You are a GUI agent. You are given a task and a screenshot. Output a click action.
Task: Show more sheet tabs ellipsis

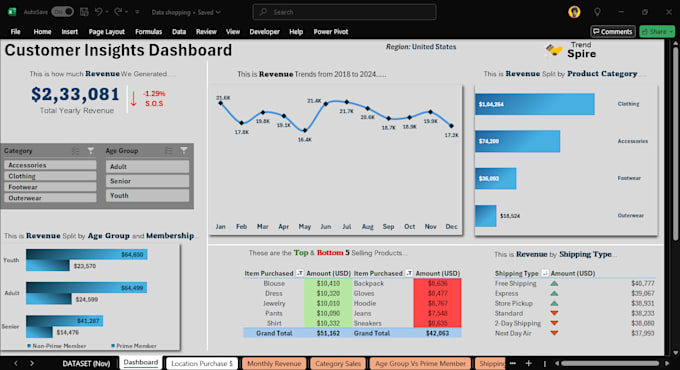(x=513, y=363)
